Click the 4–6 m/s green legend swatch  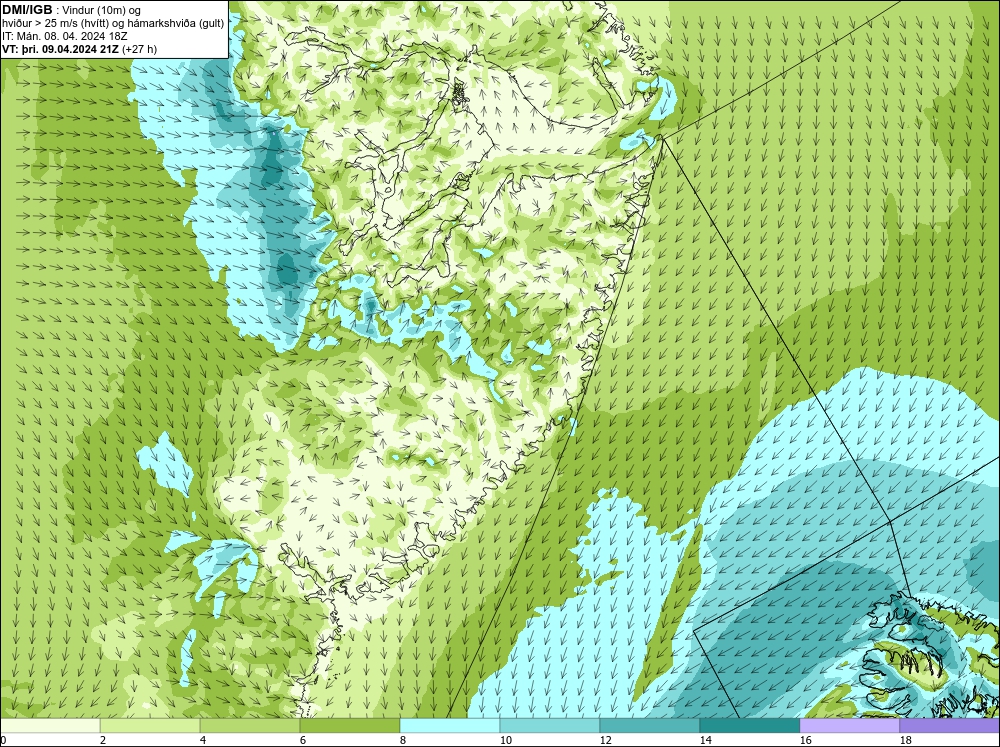(250, 726)
